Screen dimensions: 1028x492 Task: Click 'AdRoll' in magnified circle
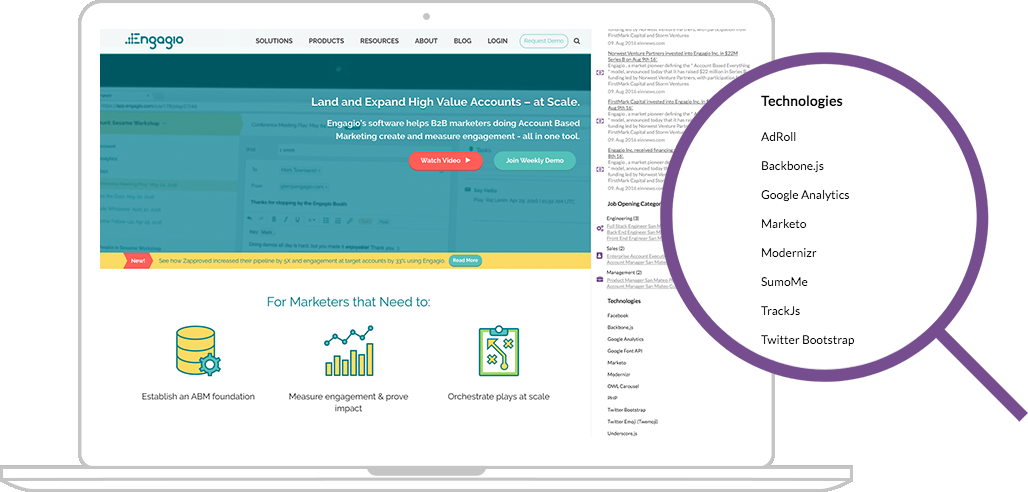pyautogui.click(x=778, y=137)
